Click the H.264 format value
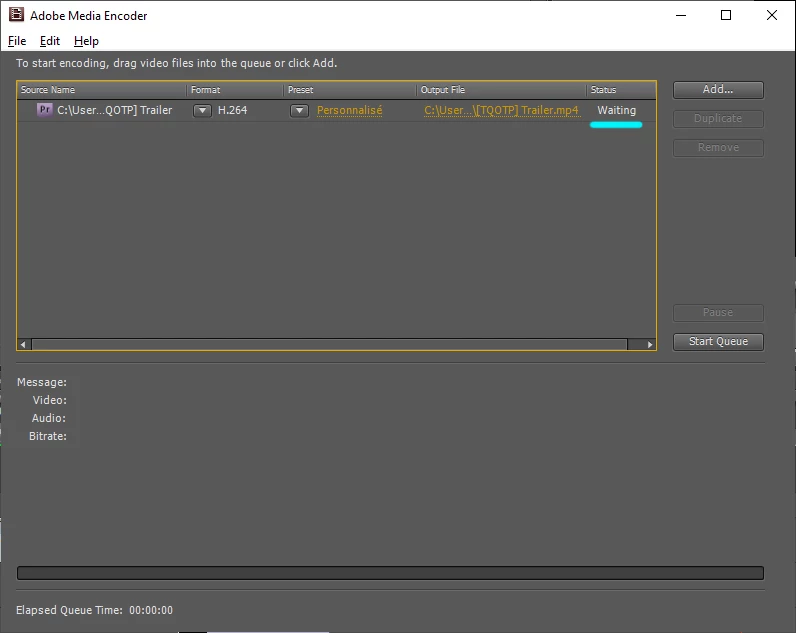The height and width of the screenshot is (633, 796). 233,110
